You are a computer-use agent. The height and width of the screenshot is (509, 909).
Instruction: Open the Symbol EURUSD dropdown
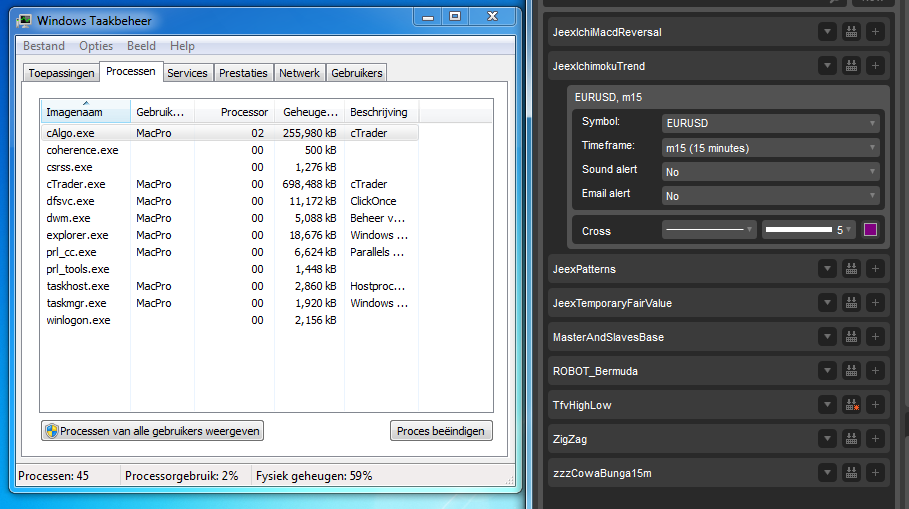coord(770,123)
